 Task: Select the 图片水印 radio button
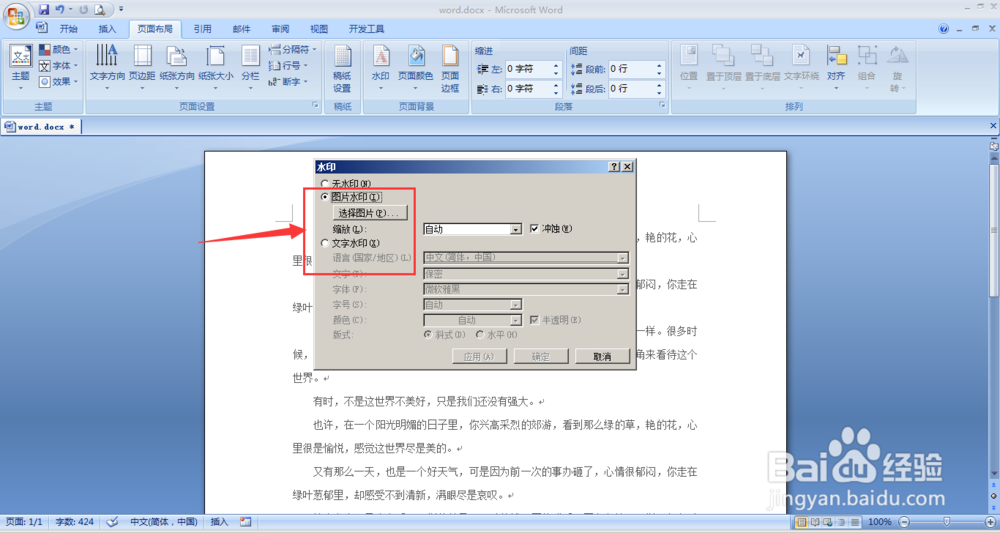(325, 197)
